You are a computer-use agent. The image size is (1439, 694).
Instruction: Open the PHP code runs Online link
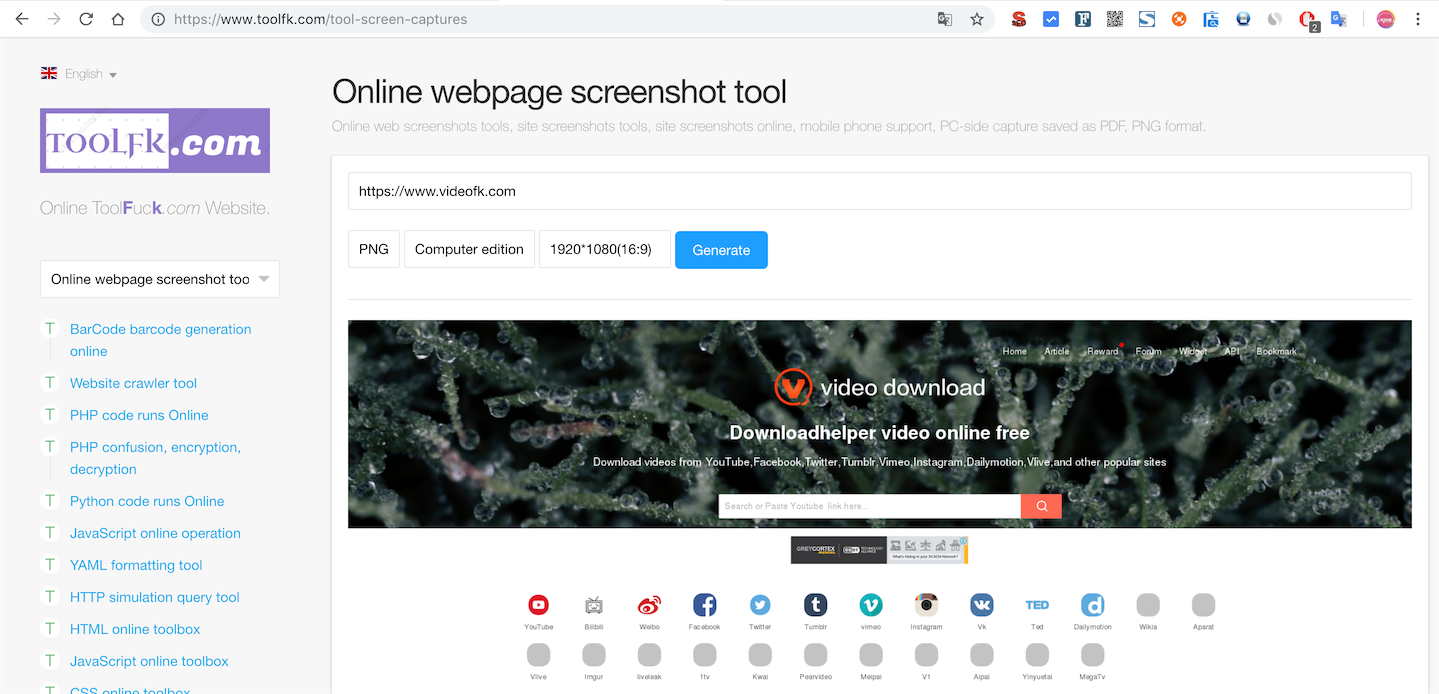(139, 415)
